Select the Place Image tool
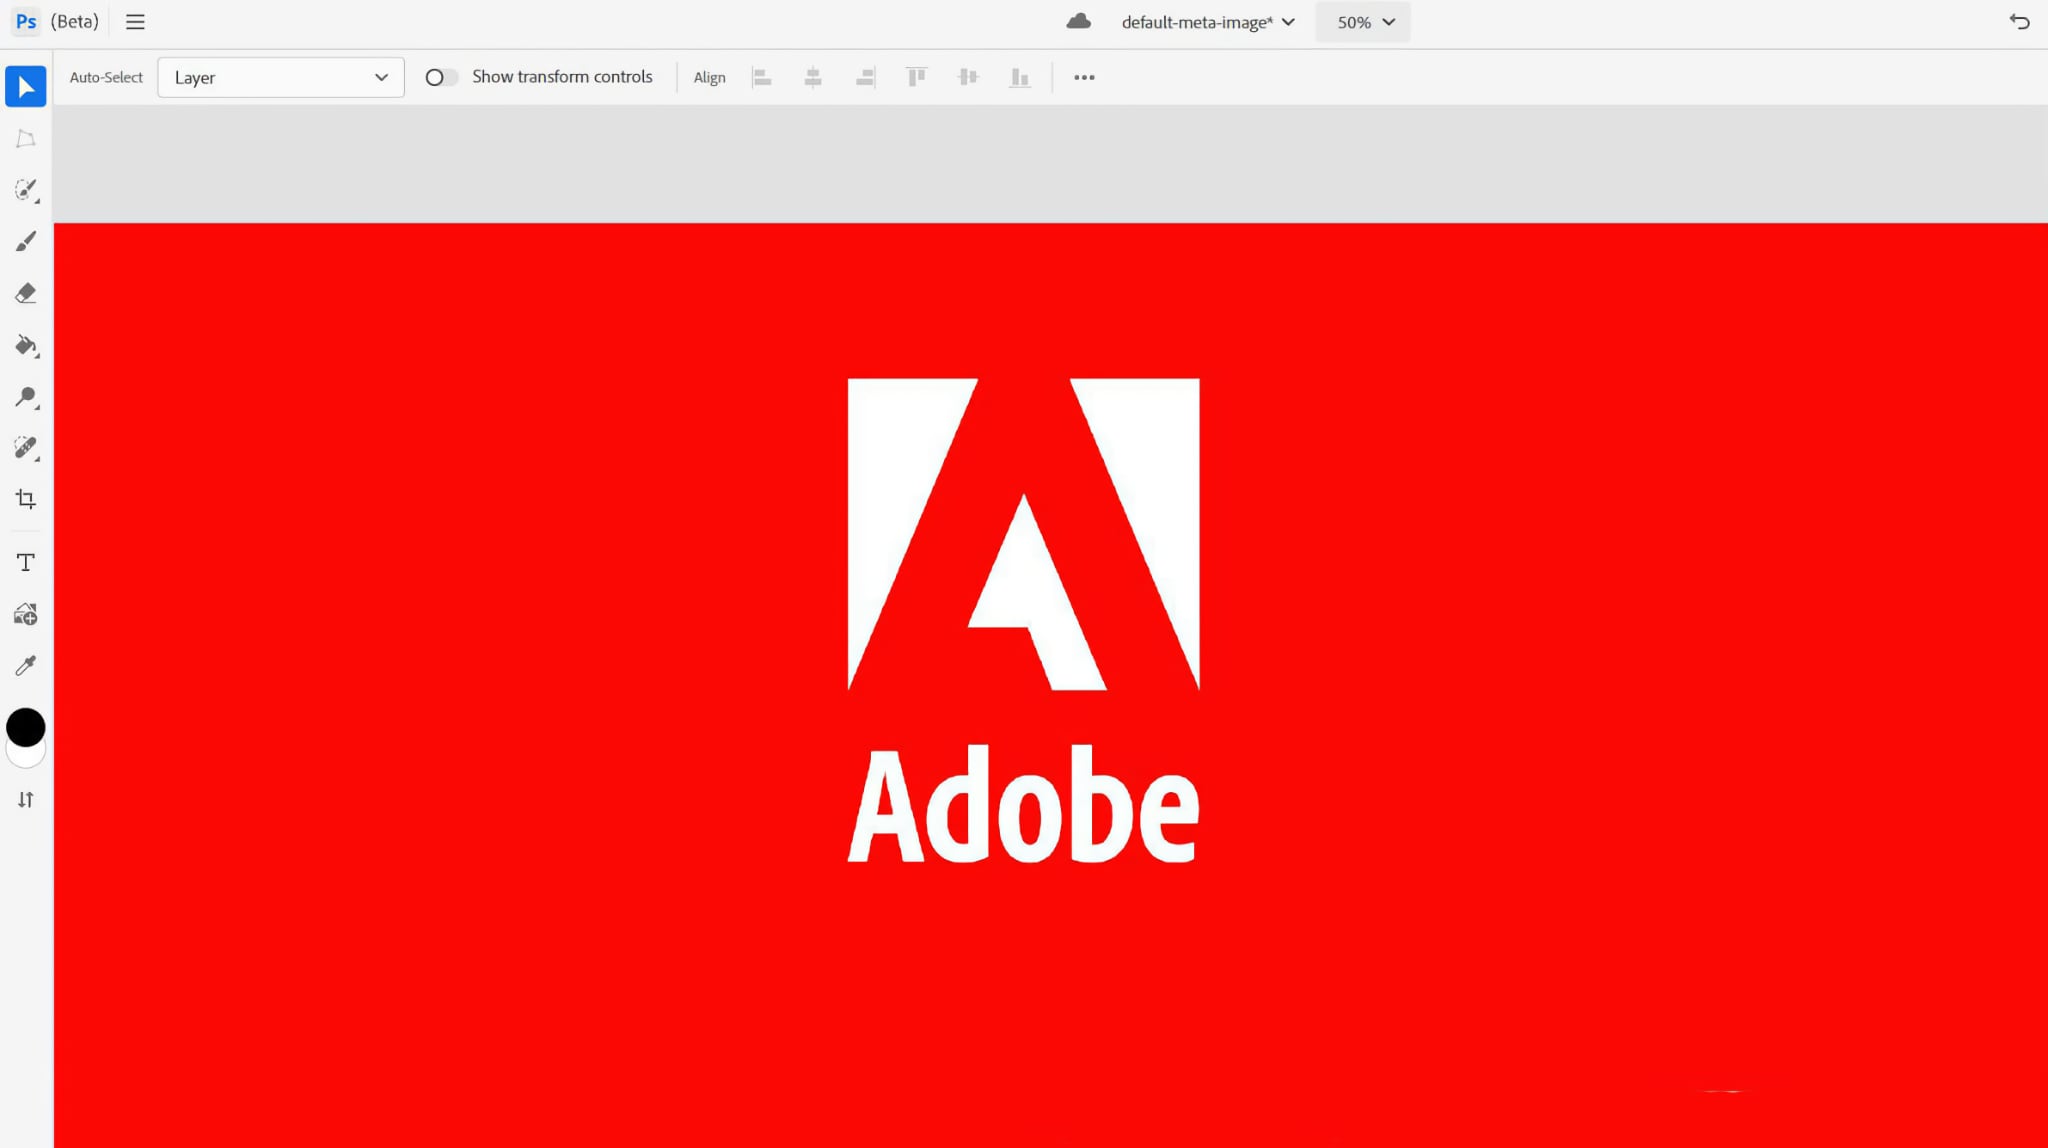The image size is (2048, 1148). click(x=26, y=614)
